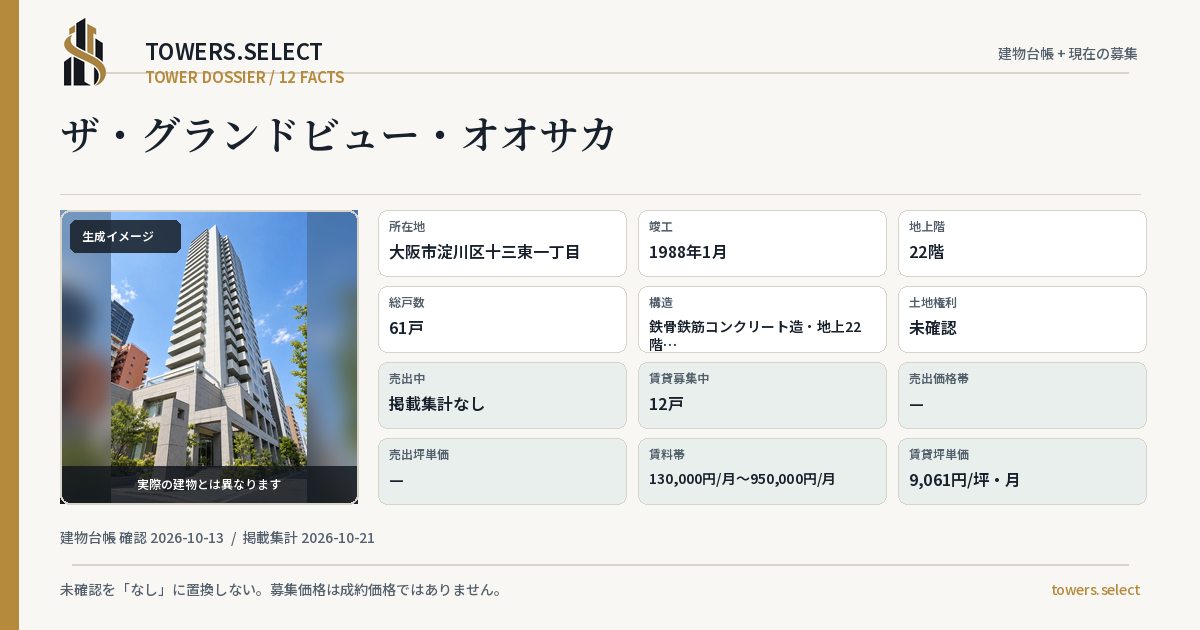This screenshot has height=630, width=1200.
Task: Click the 構造 value 鉄骨鉄筋コンクリート造
Action: 755,335
